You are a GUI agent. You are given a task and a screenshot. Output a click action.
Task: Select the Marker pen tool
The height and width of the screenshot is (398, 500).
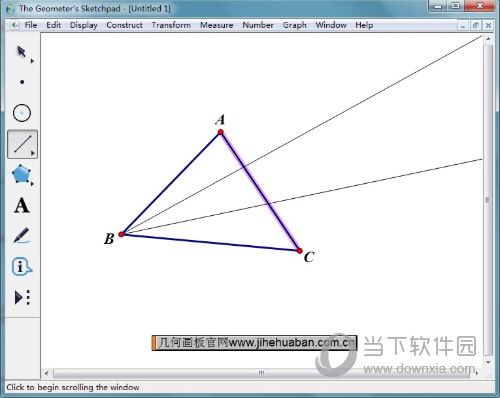pos(21,235)
